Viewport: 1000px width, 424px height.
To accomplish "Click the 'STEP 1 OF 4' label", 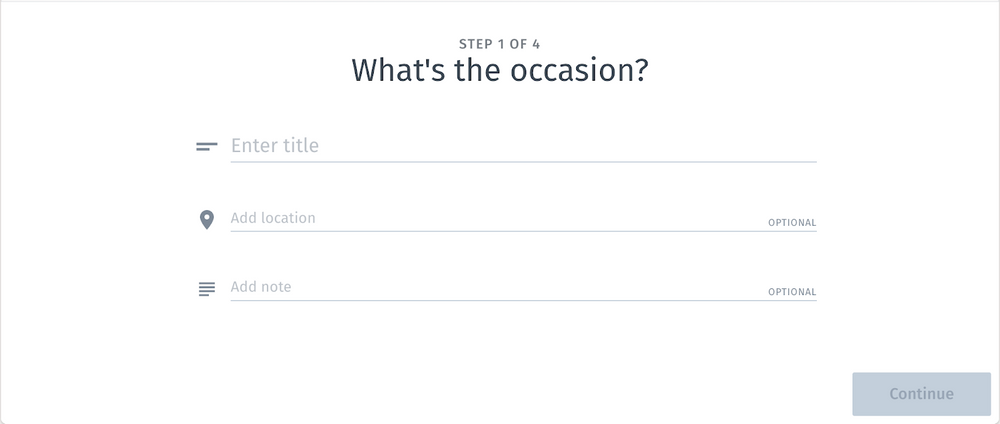I will [500, 44].
